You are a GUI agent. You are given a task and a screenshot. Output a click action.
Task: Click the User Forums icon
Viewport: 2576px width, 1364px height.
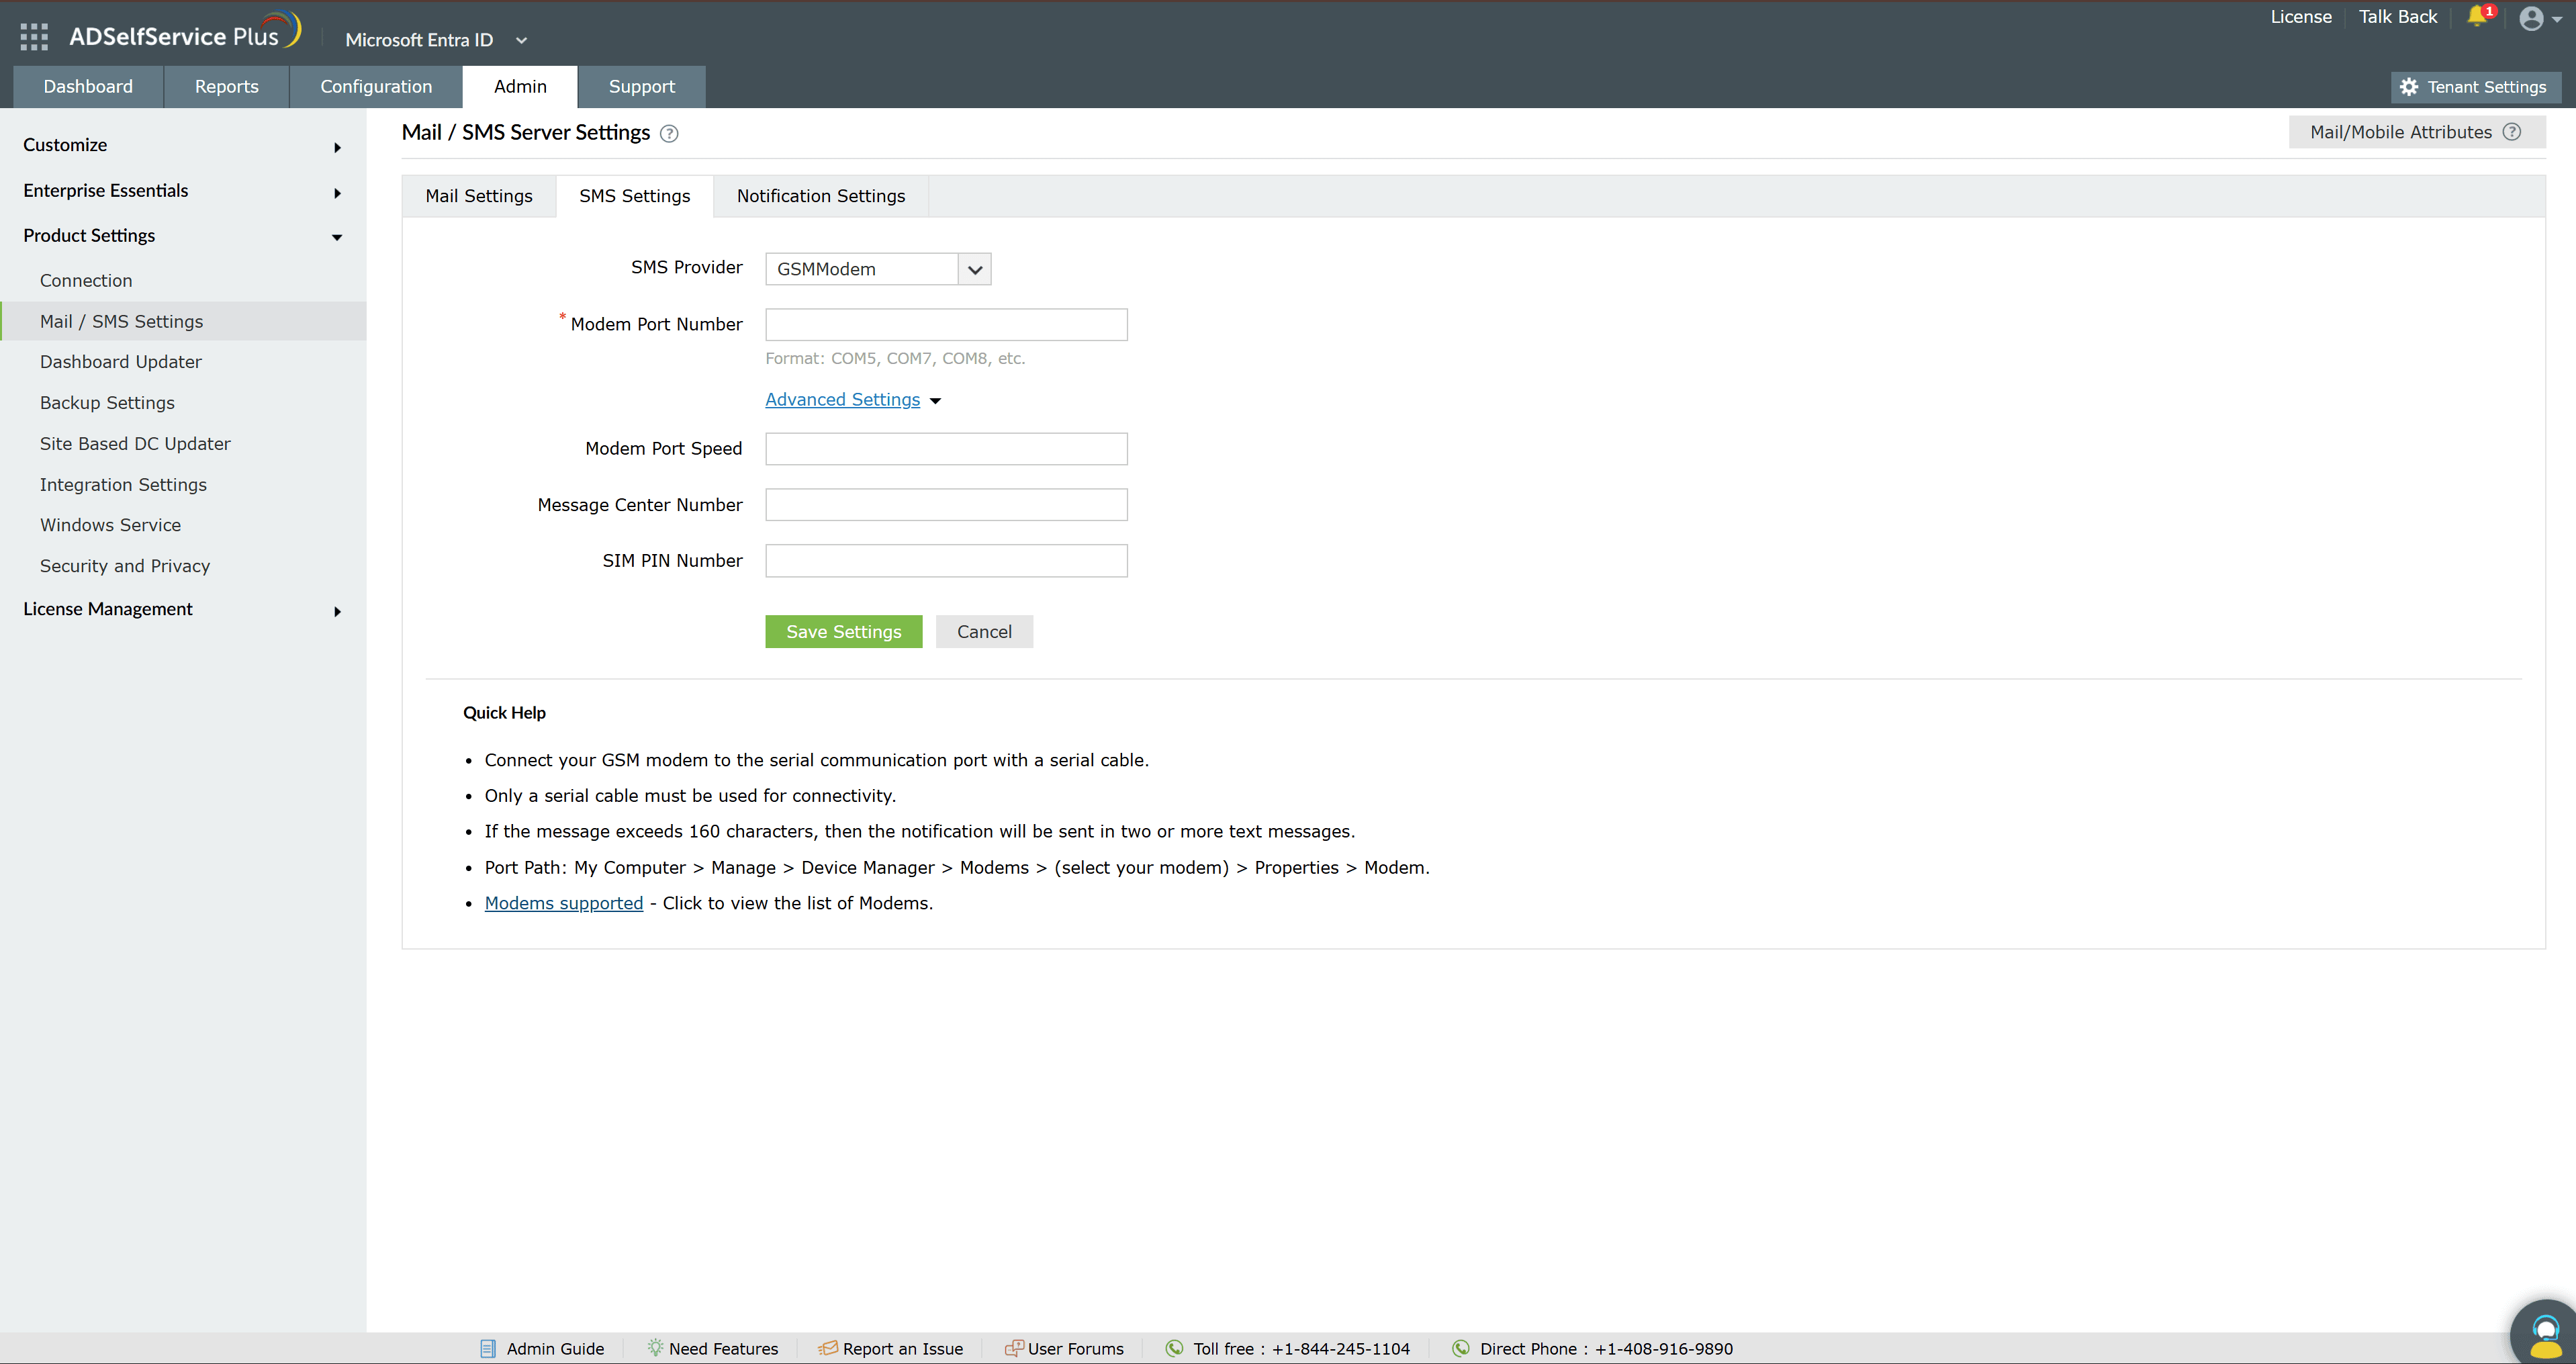(x=1014, y=1348)
